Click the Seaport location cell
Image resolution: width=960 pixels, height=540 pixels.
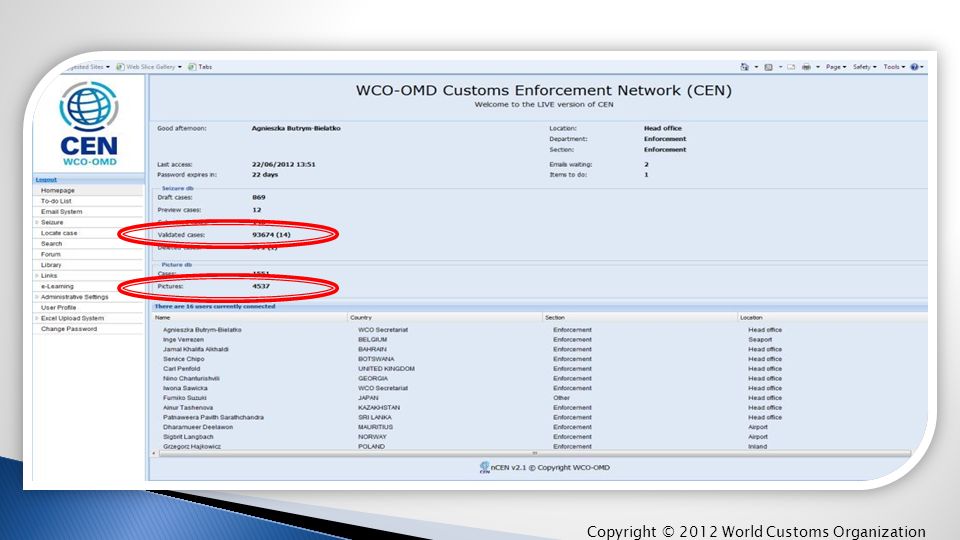(x=760, y=340)
